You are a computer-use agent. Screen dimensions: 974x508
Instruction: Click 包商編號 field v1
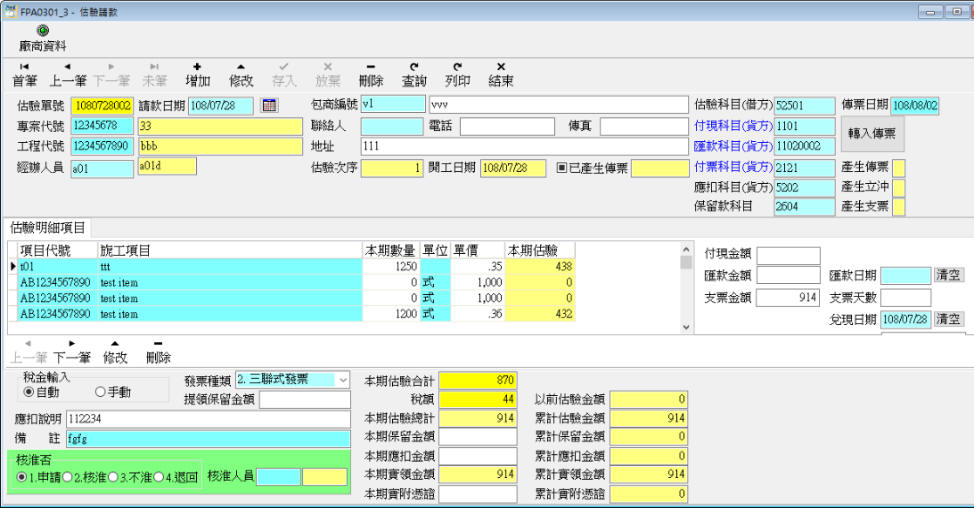[393, 104]
